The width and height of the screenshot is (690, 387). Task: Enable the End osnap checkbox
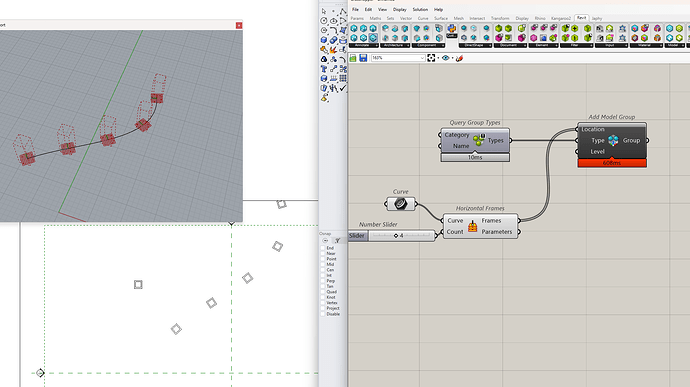323,248
